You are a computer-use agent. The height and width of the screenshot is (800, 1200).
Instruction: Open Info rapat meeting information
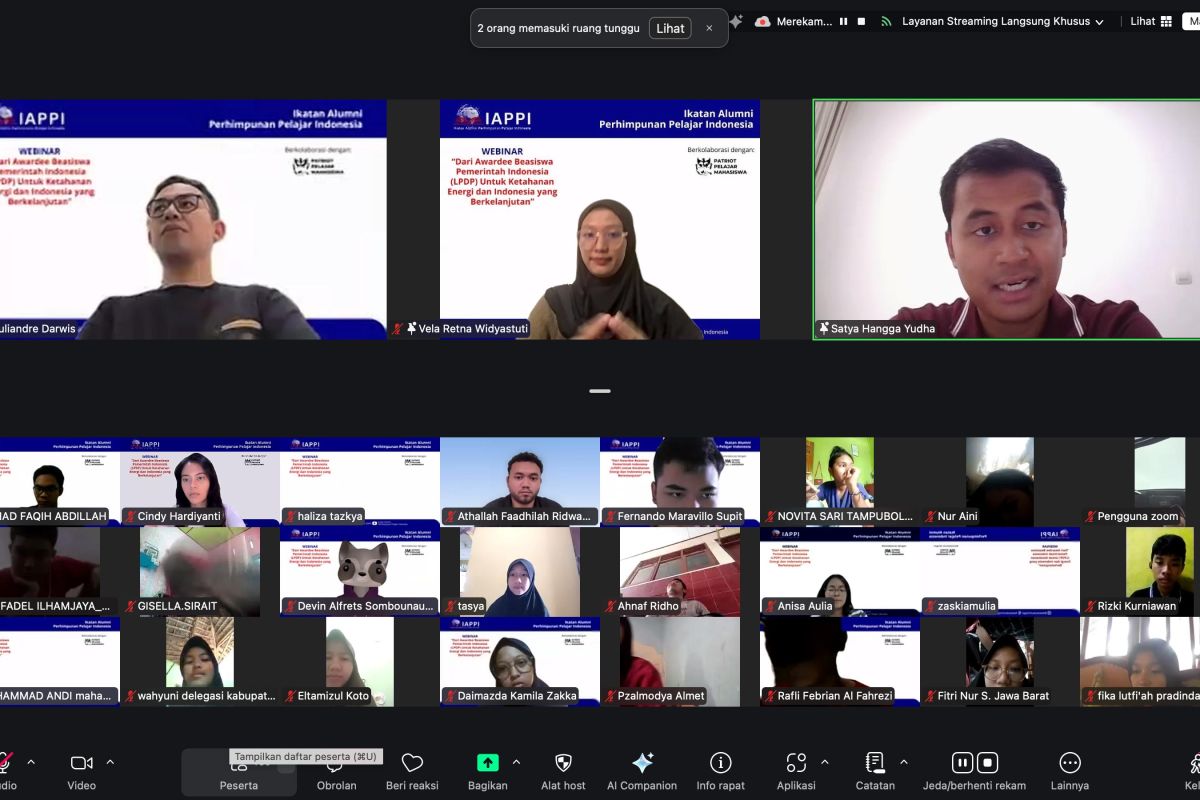(x=720, y=763)
